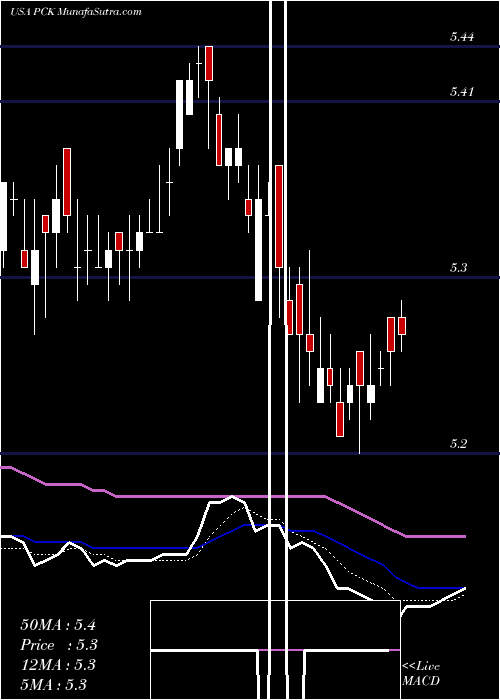This screenshot has width=500, height=700.
Task: Click the '5MA : 5.3' readout
Action: click(x=54, y=684)
